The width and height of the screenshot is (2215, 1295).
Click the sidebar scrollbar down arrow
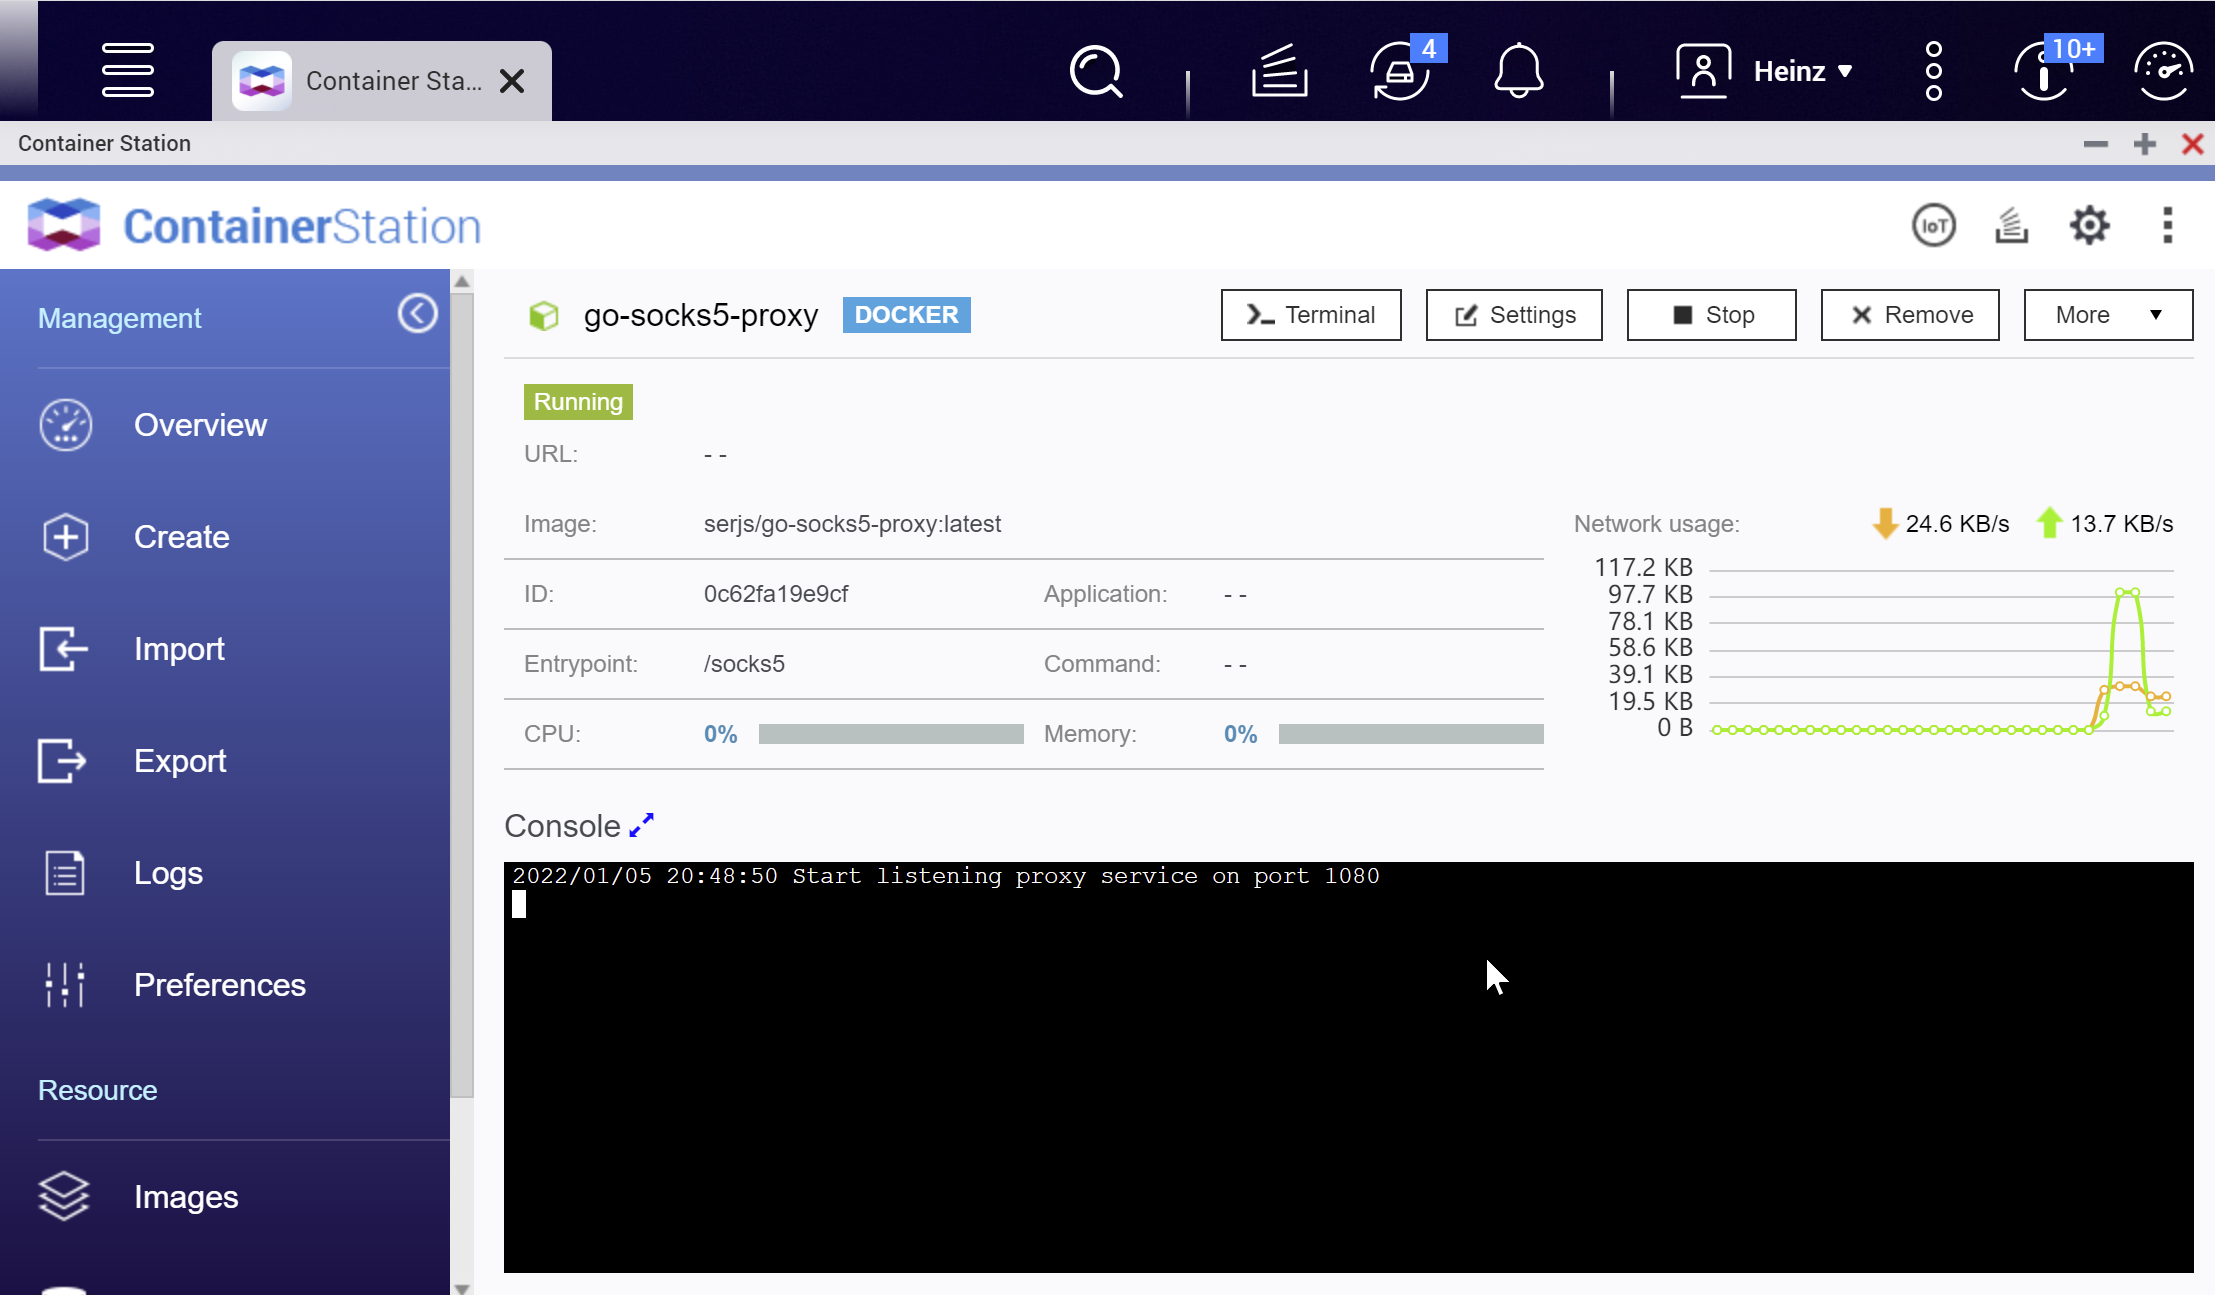(x=462, y=1288)
